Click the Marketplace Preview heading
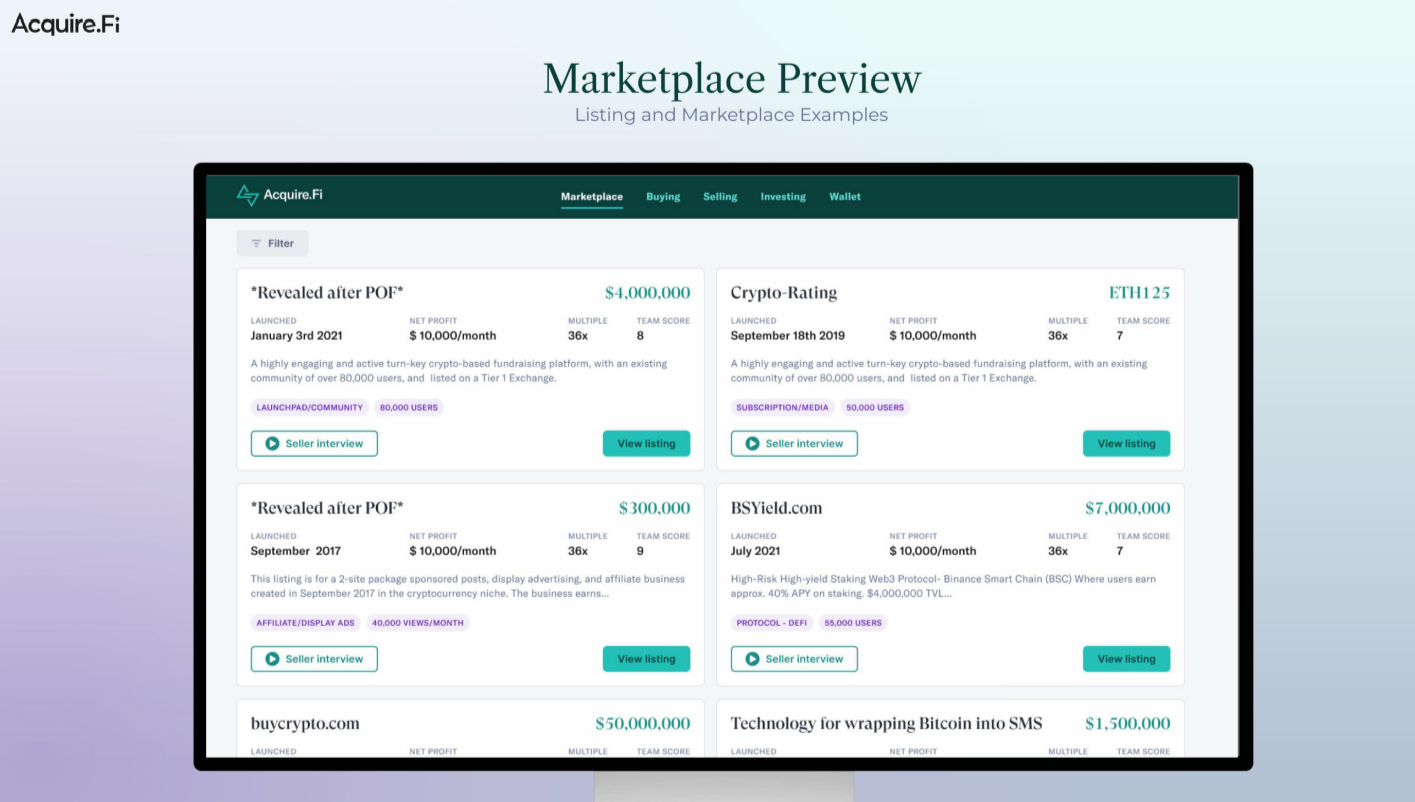 point(732,79)
